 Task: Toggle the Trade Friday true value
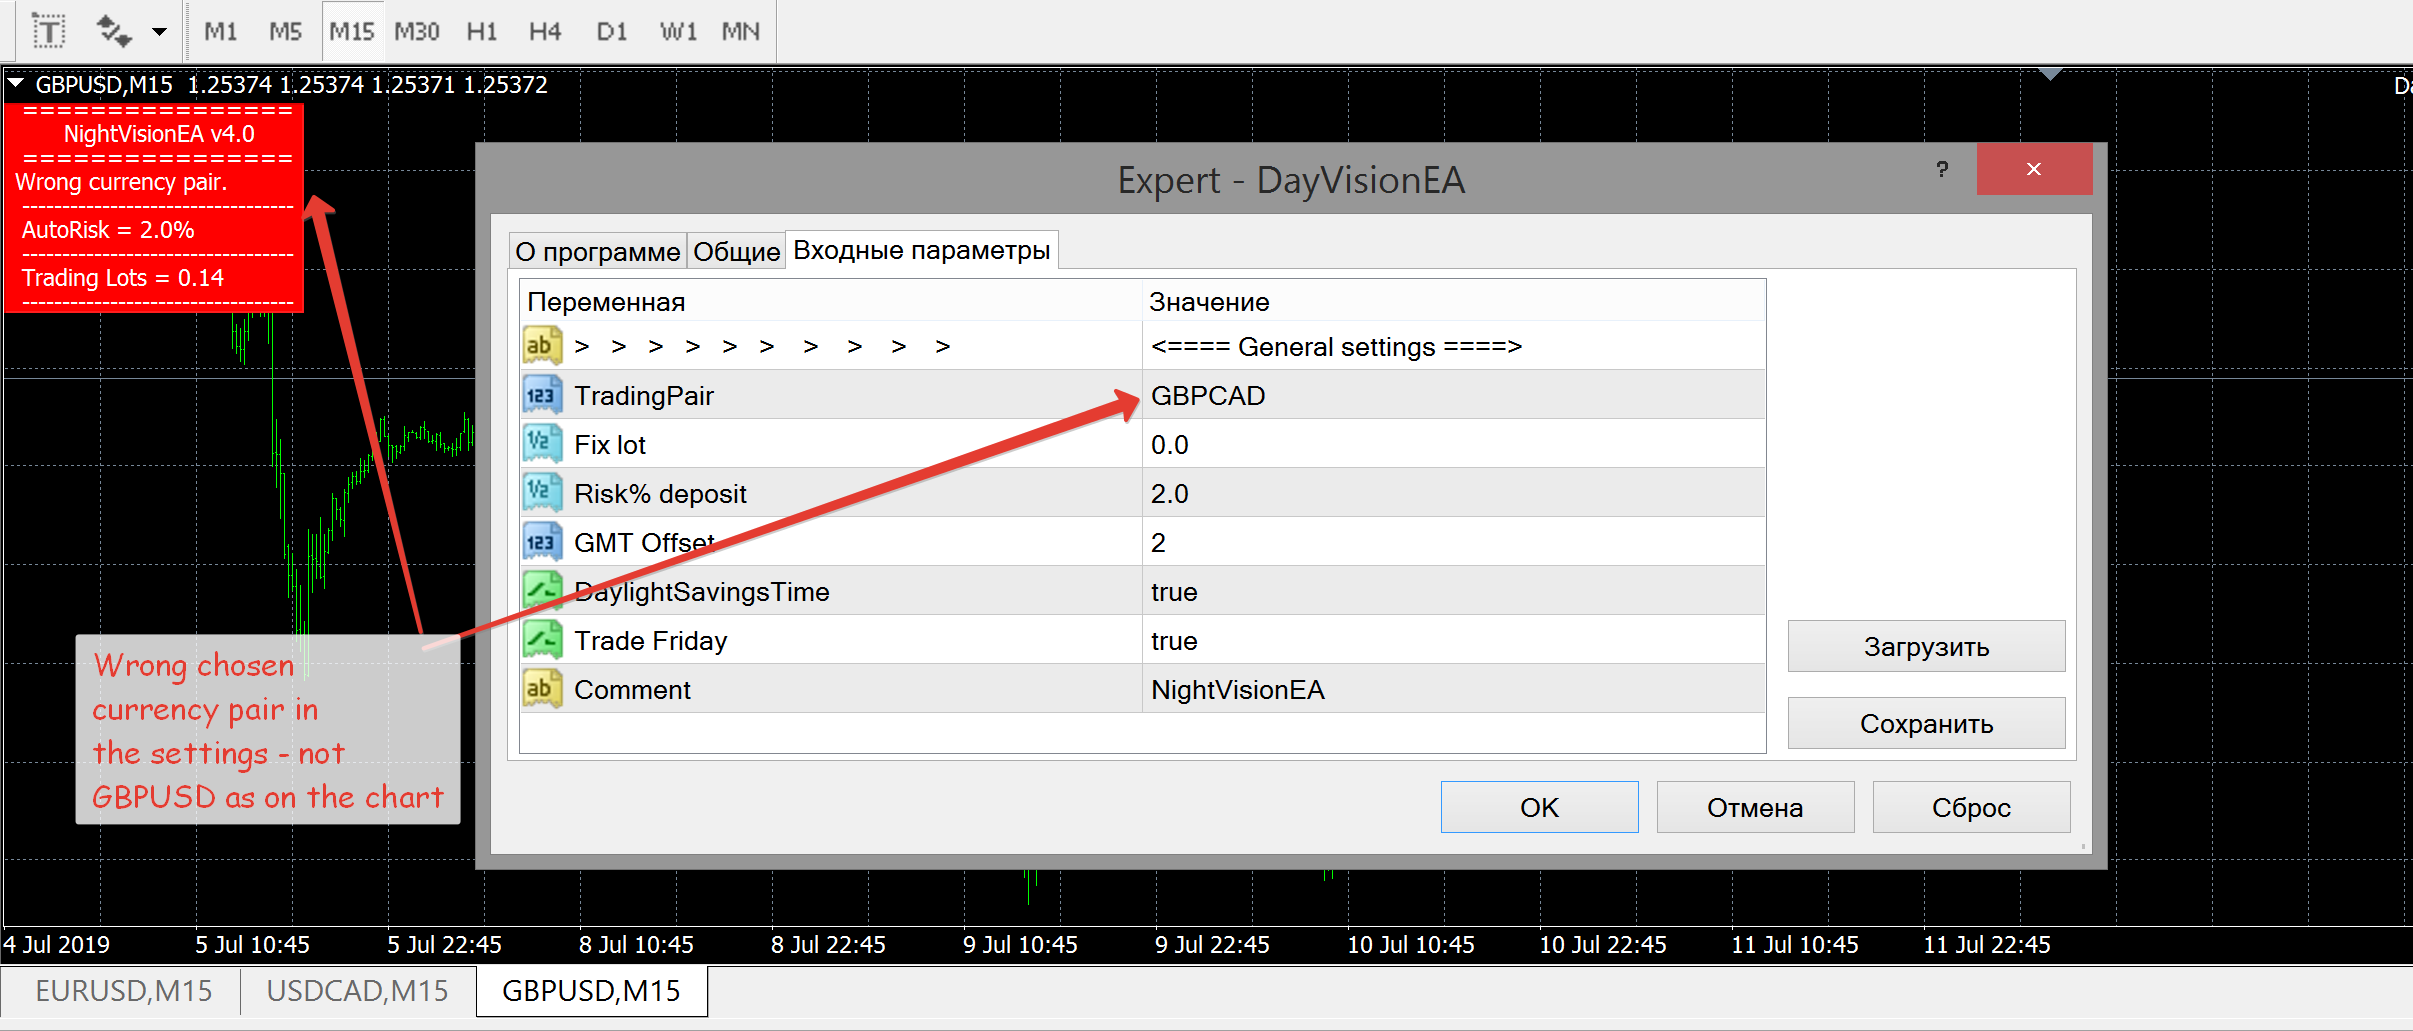[1453, 640]
